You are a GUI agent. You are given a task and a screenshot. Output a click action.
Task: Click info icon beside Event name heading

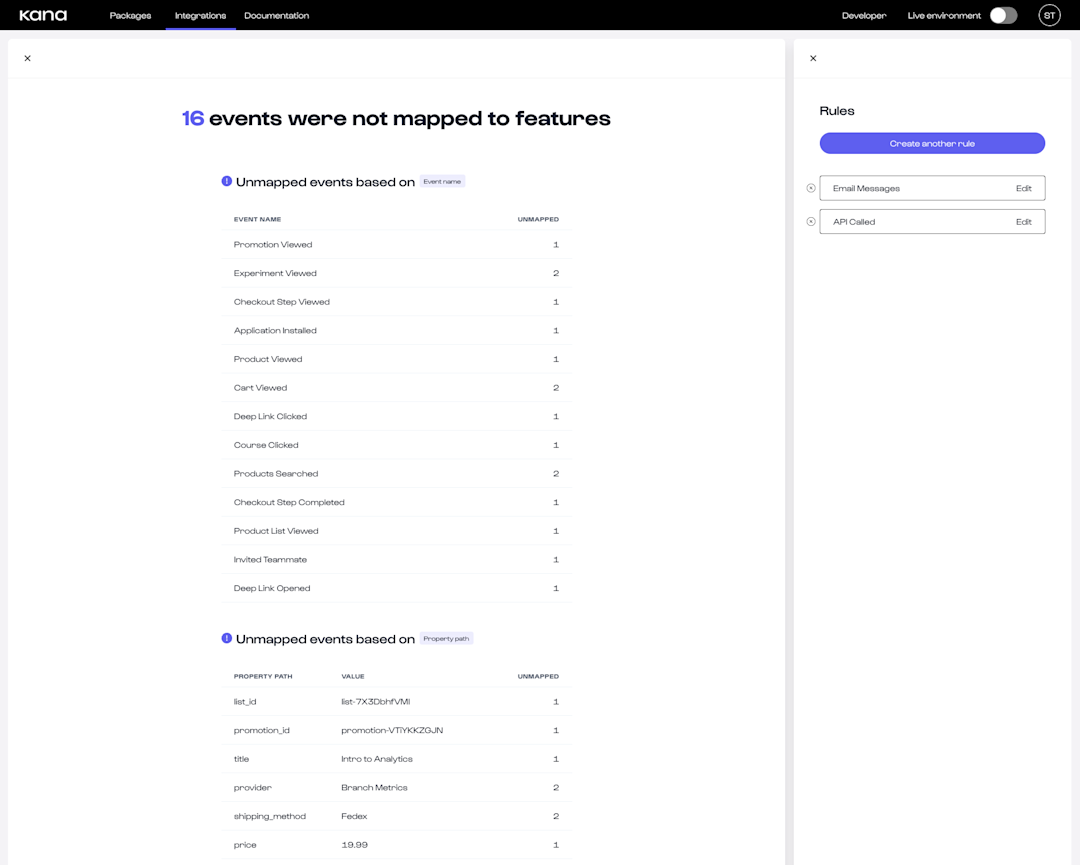[227, 181]
